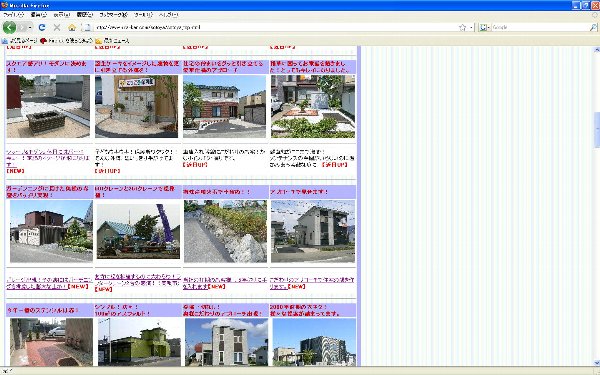The width and height of the screenshot is (600, 375).
Task: Open the first bookmark on the bookmarks toolbar
Action: (19, 41)
